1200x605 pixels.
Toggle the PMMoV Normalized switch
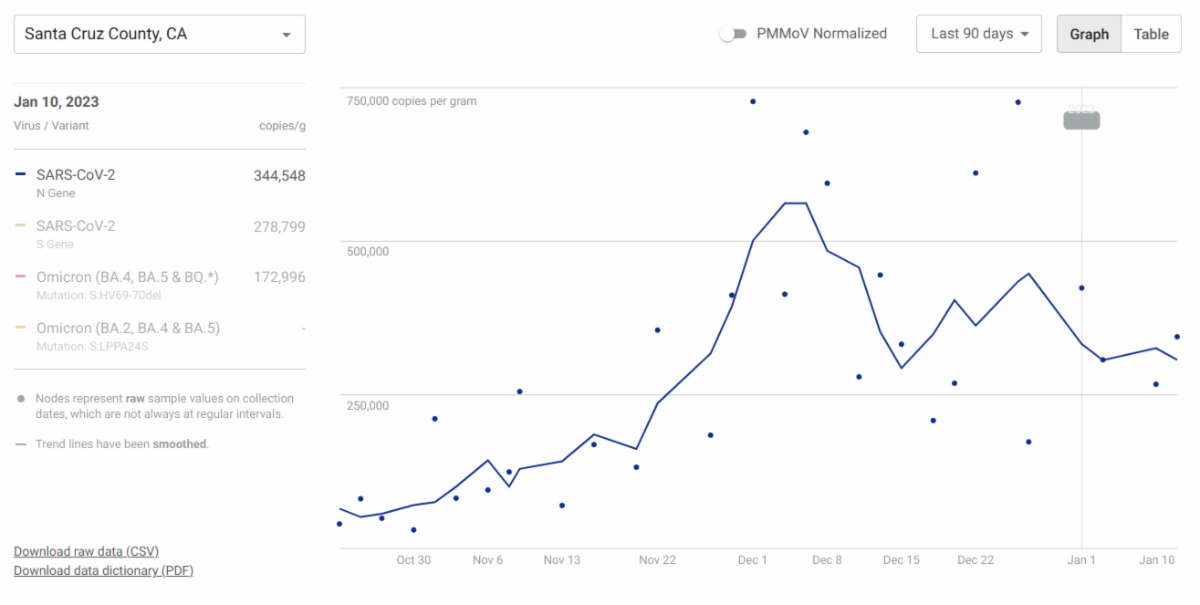tap(733, 34)
